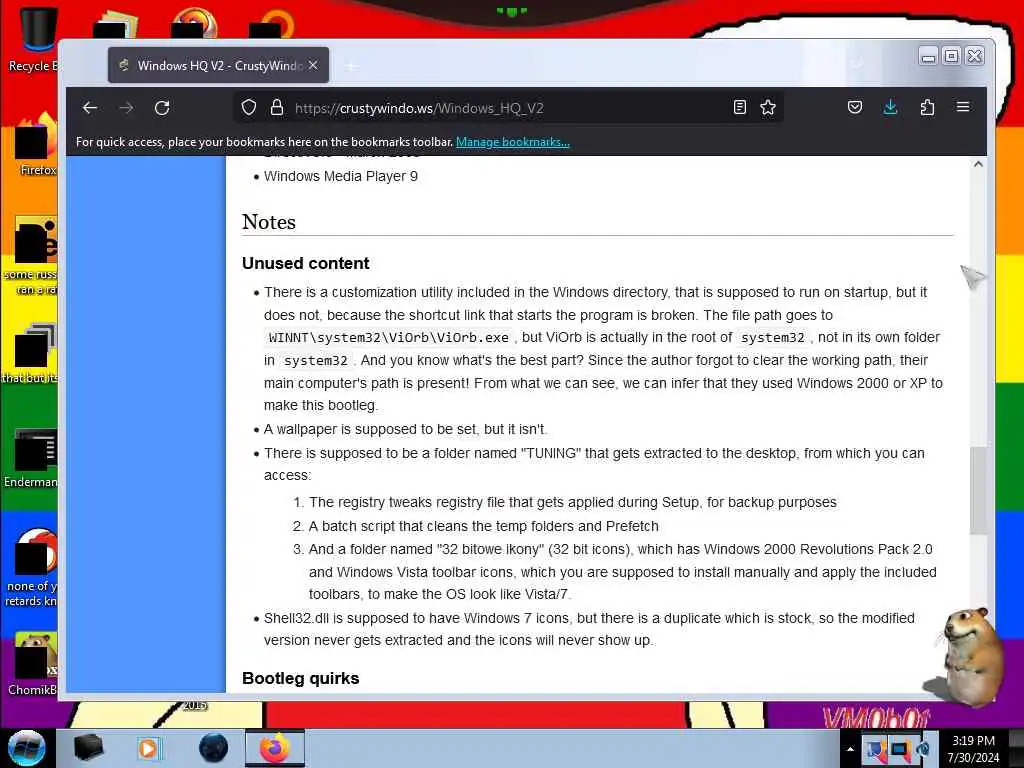Click the WINNT\system32\ViOrb\ViOrb.exe path text
Image resolution: width=1024 pixels, height=768 pixels.
[389, 338]
